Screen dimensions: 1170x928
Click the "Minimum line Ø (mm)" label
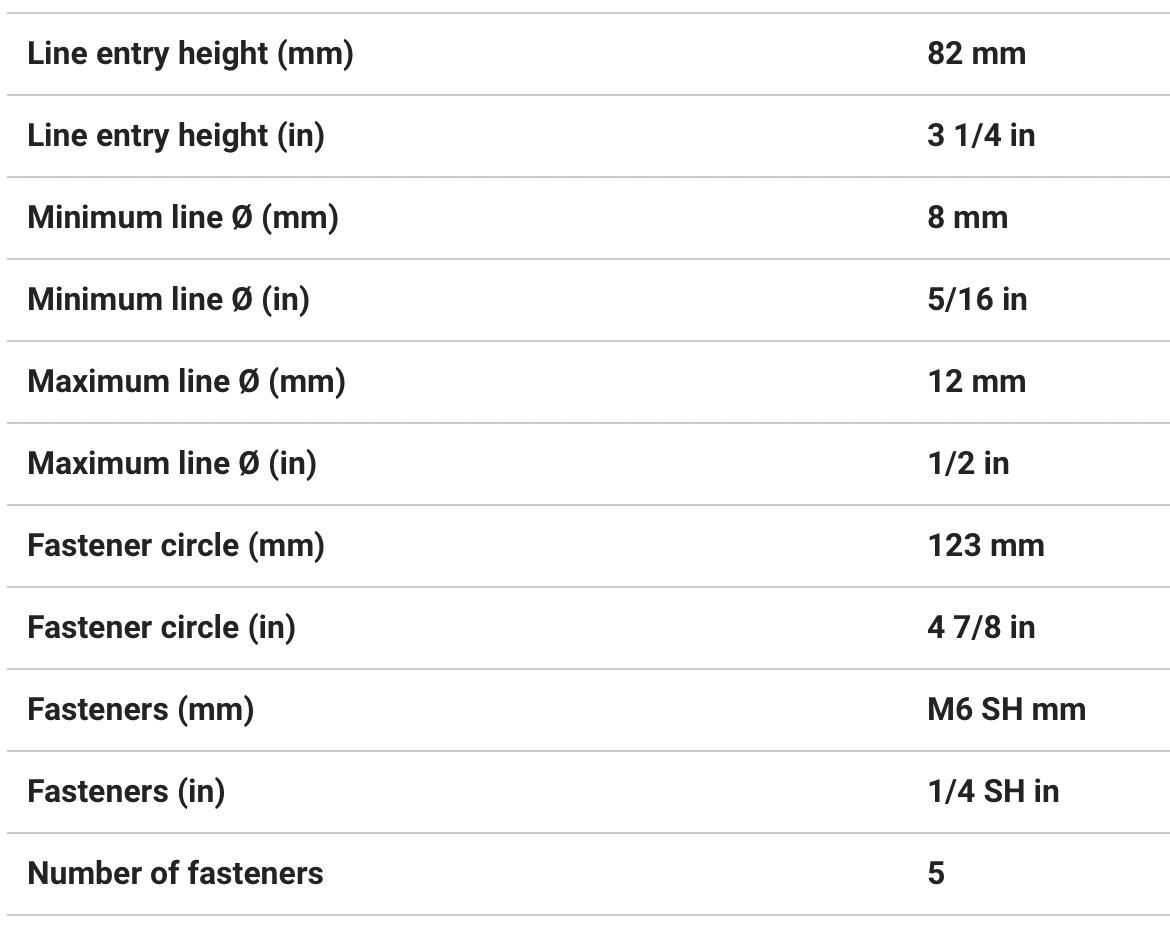[183, 218]
